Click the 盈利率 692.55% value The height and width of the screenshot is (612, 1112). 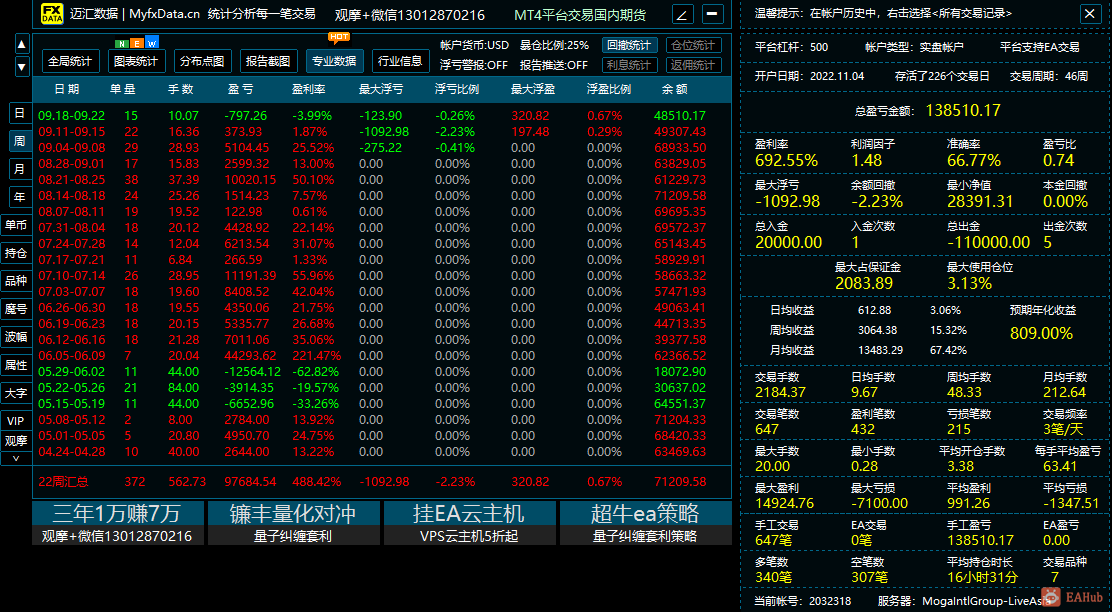(786, 161)
